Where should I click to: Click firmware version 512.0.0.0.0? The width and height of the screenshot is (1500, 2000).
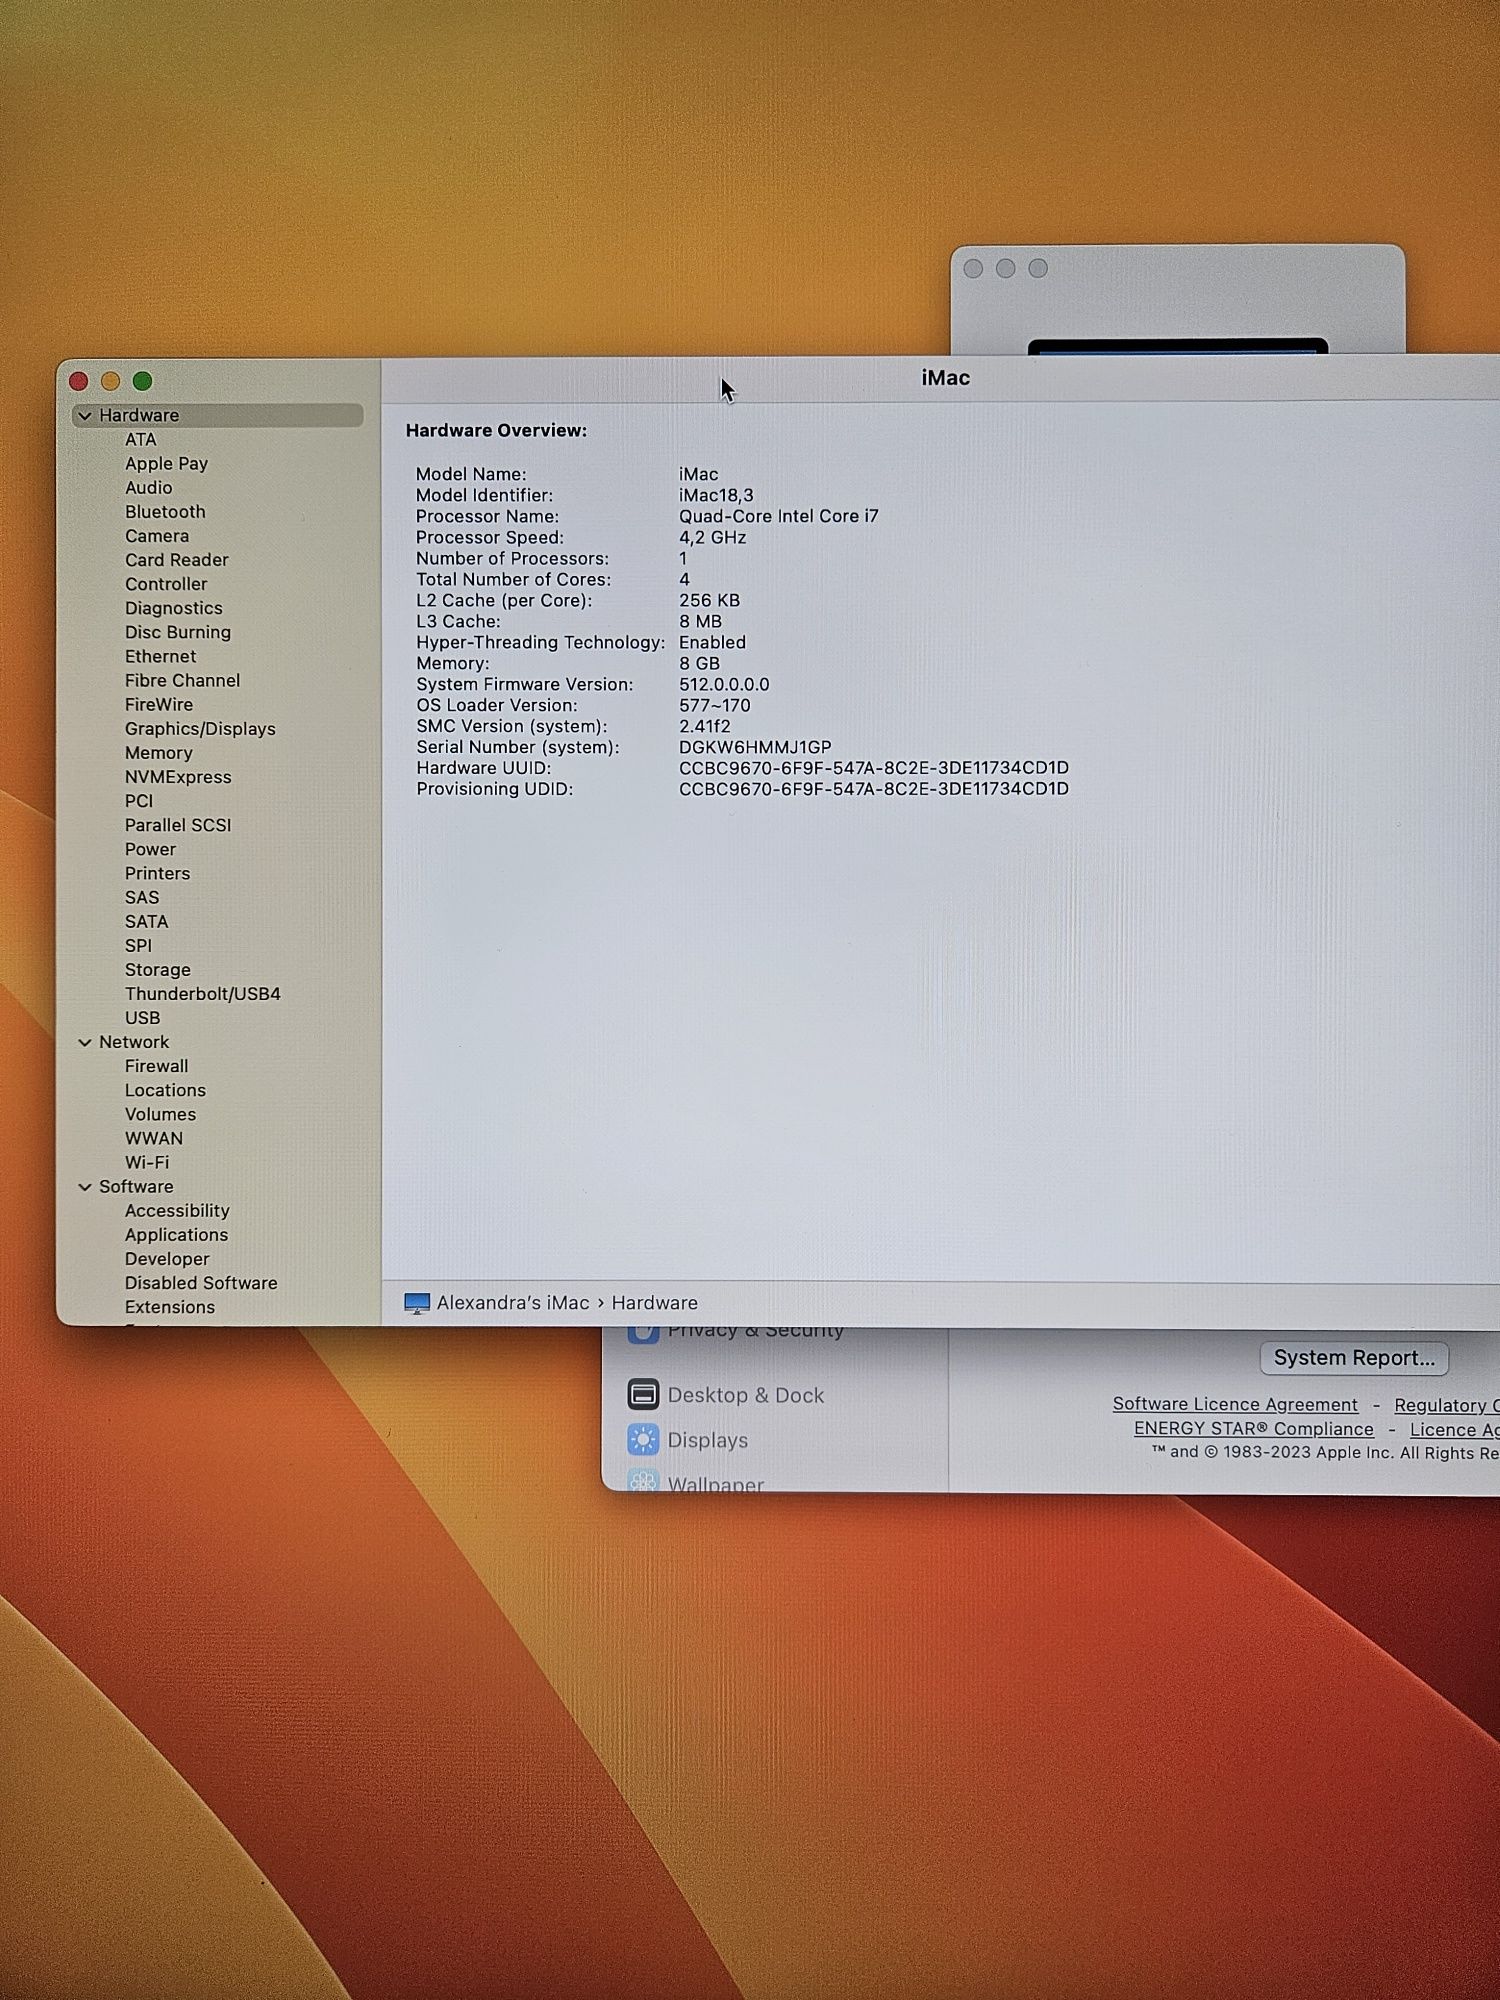point(724,684)
